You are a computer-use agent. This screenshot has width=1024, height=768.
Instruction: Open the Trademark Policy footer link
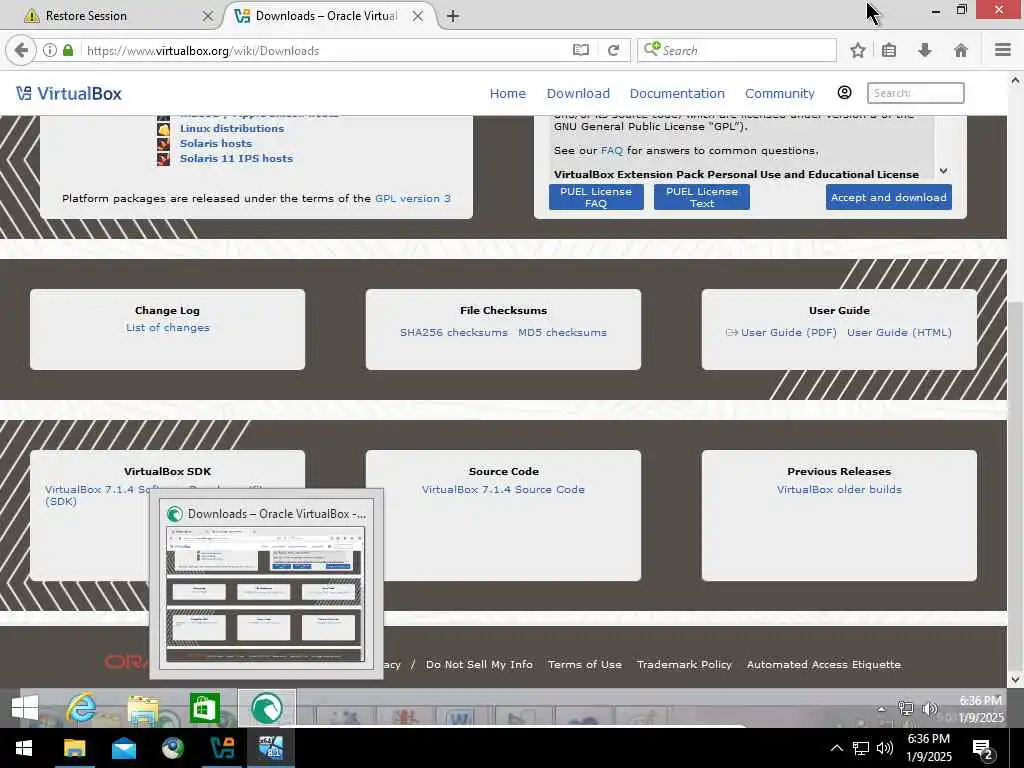pyautogui.click(x=684, y=664)
